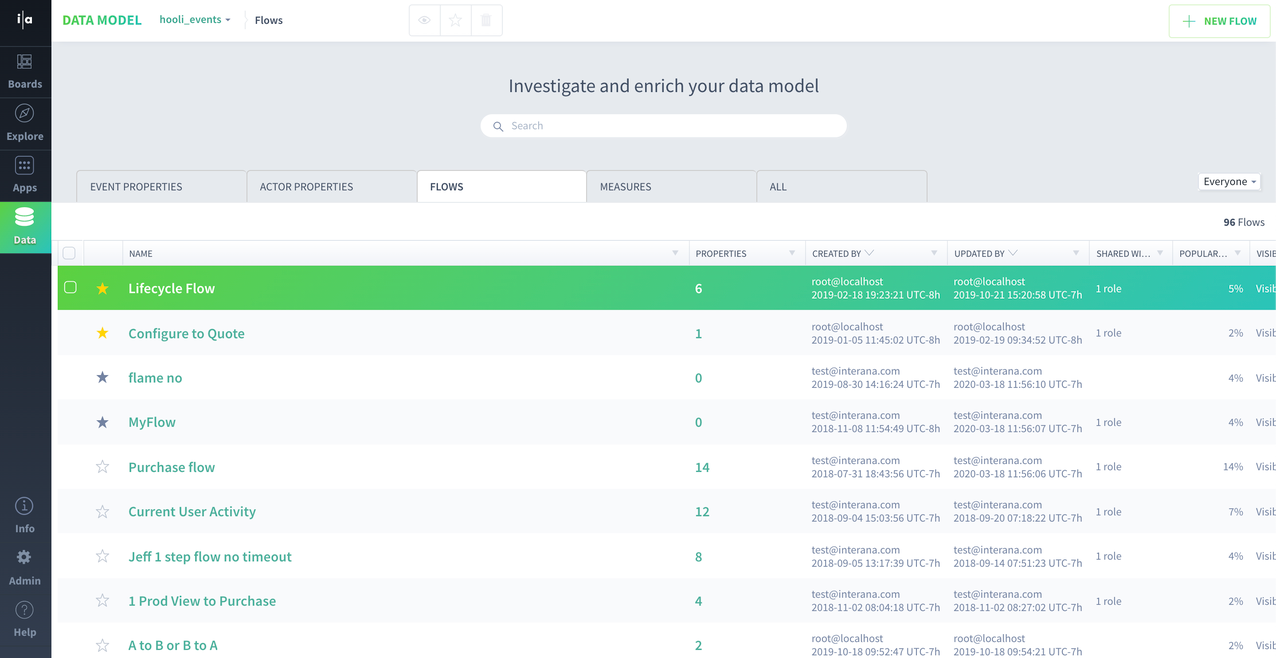Open the Lifecycle Flow link
This screenshot has height=658, width=1276.
172,288
